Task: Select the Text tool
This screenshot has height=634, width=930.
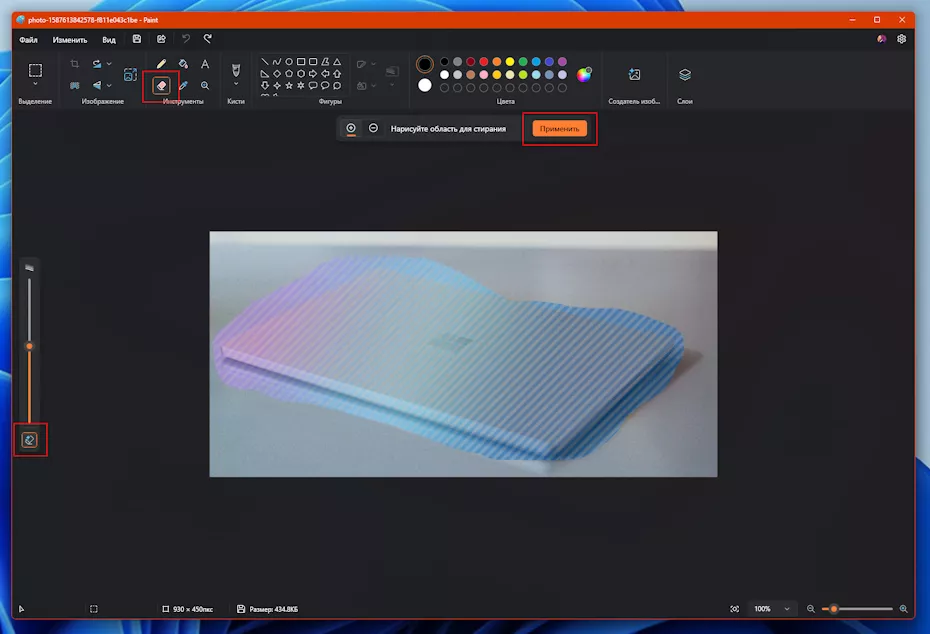Action: [x=205, y=63]
